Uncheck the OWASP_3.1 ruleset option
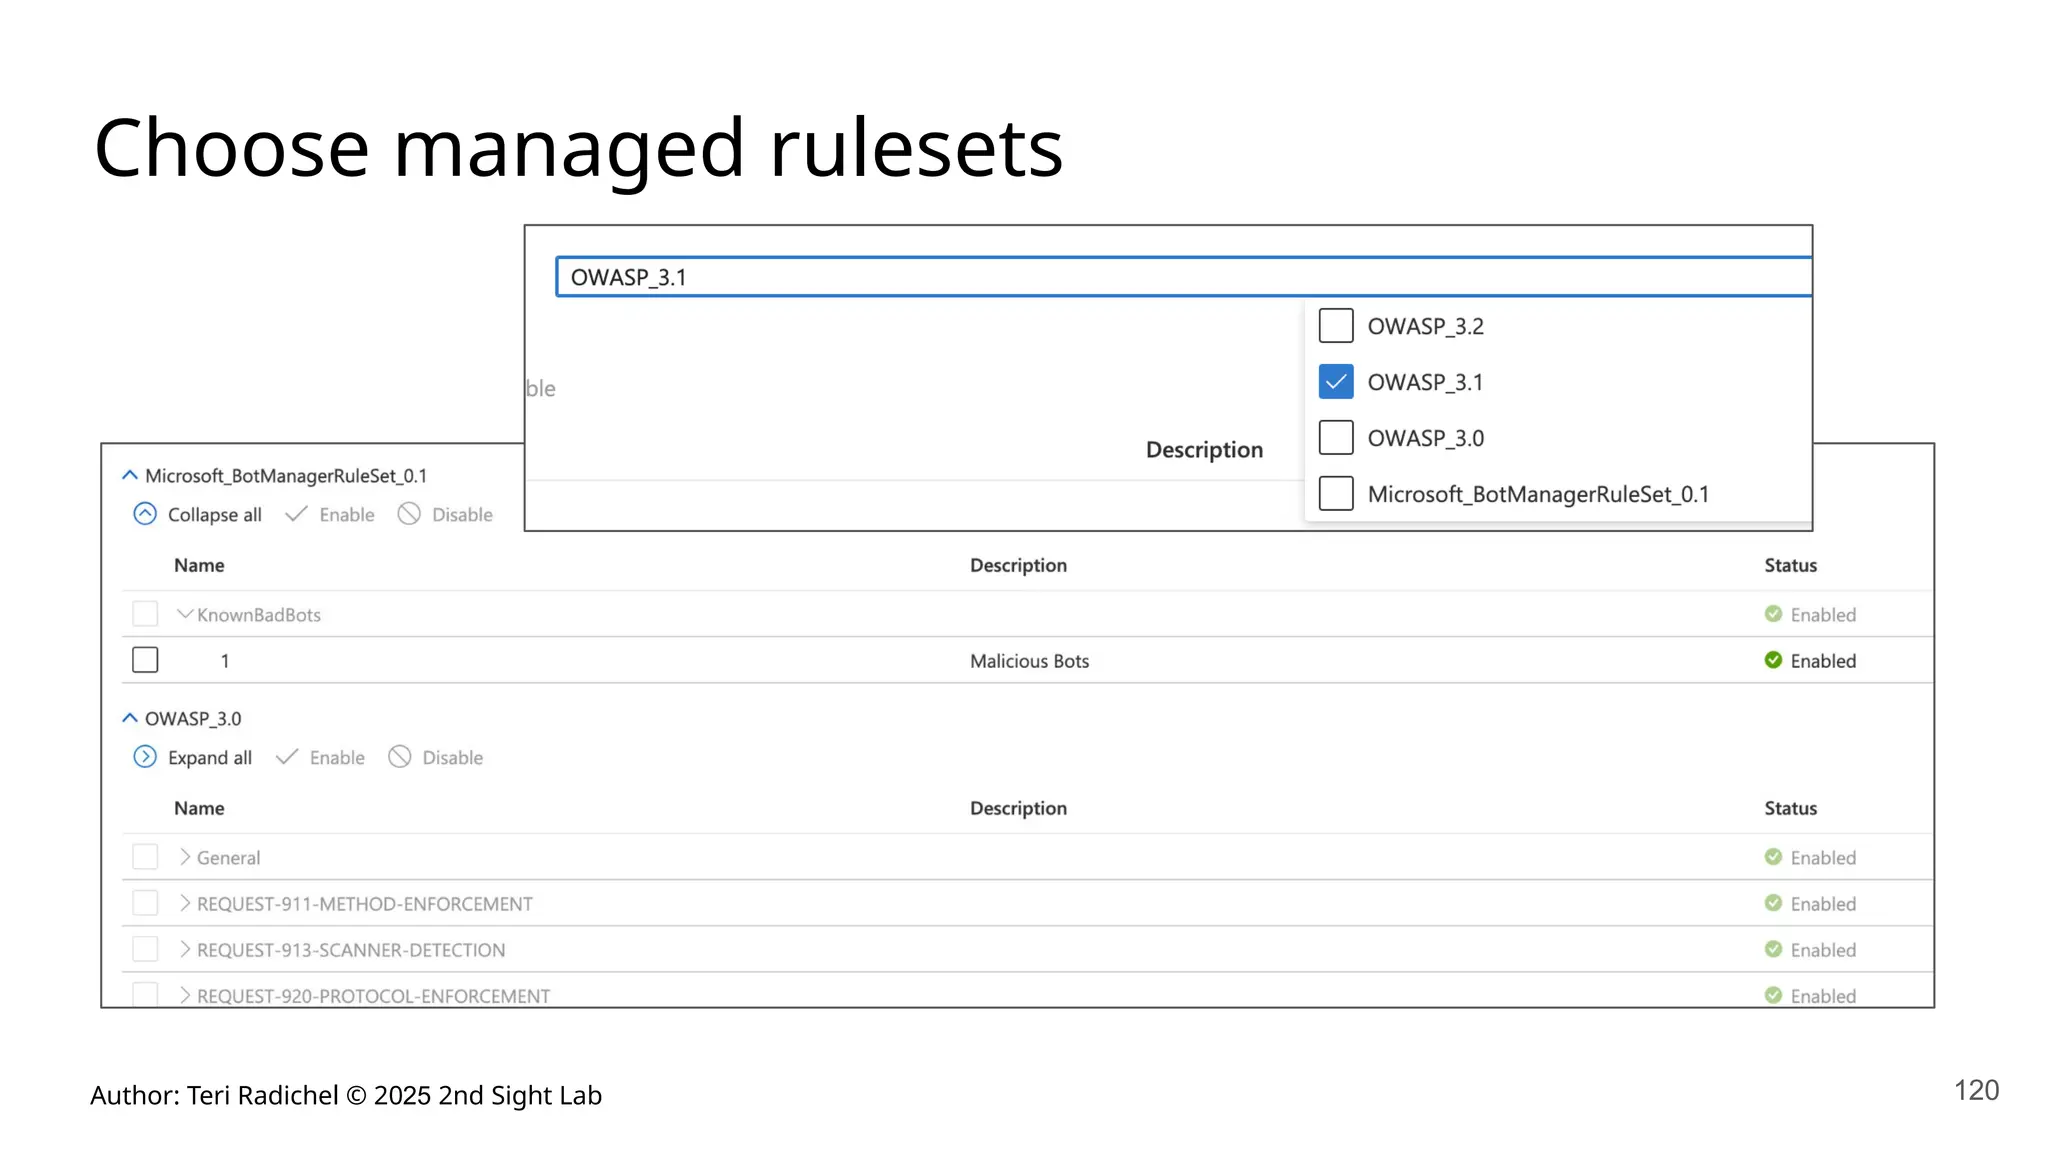Image resolution: width=2048 pixels, height=1152 pixels. tap(1336, 382)
